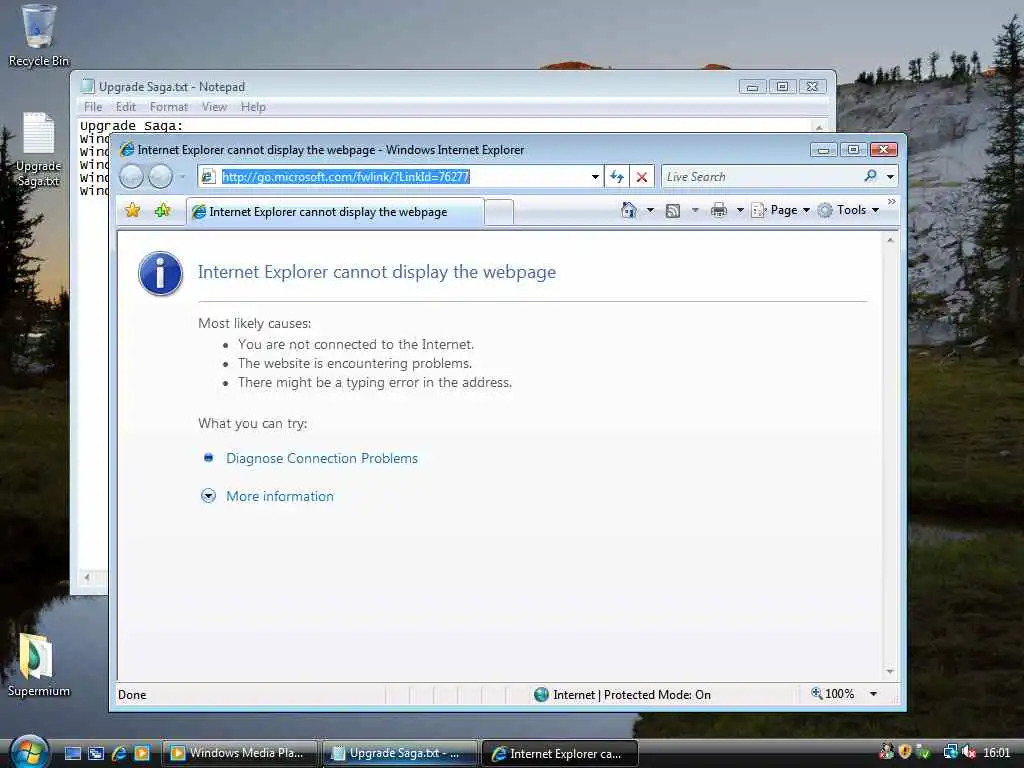Click Switch between windows quick launch icon

click(x=96, y=753)
